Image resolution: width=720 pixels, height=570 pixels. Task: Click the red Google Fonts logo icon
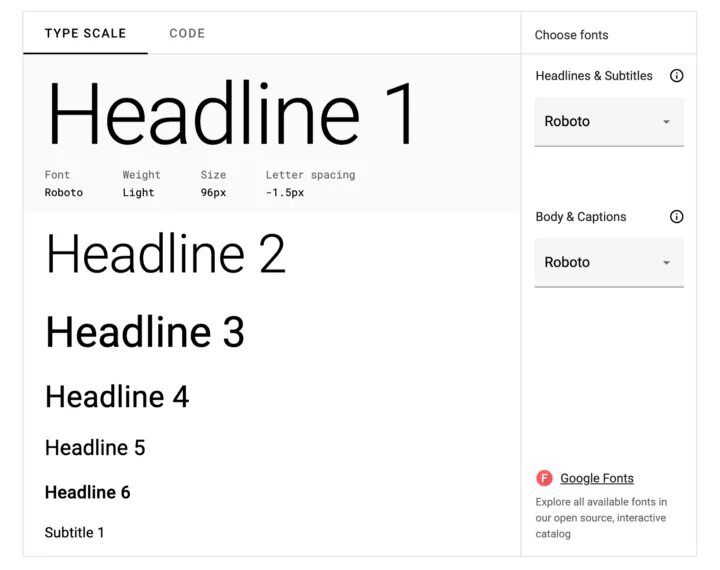tap(544, 478)
